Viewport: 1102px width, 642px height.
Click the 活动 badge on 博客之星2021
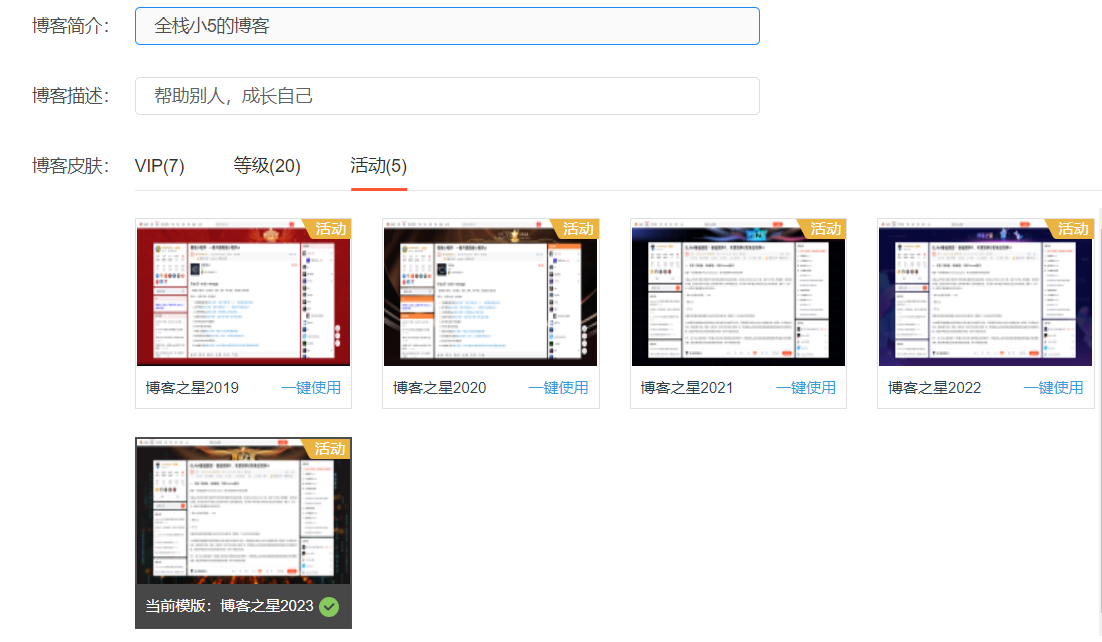823,229
